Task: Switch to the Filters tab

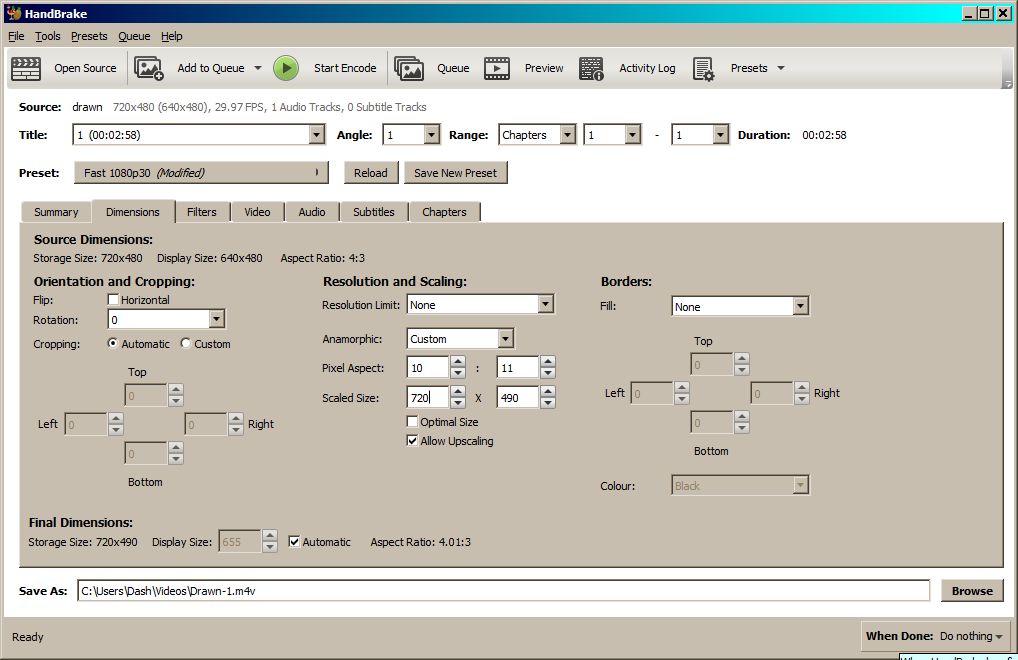Action: [x=201, y=212]
